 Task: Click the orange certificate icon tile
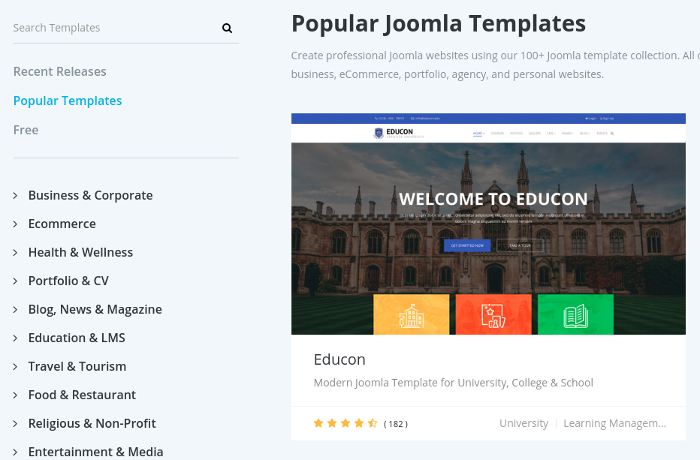click(493, 314)
